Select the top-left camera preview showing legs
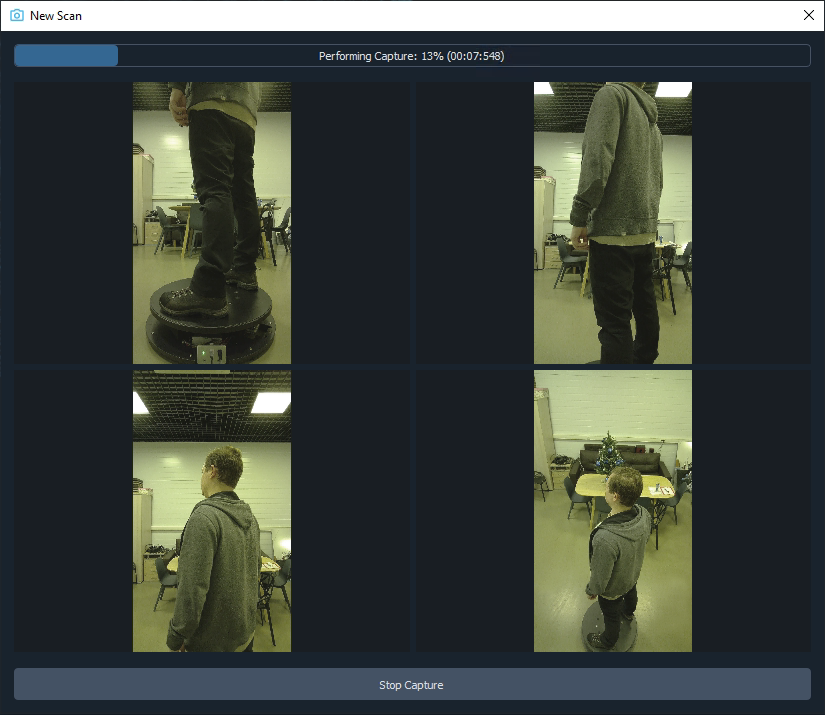Screen dimensions: 825x715 (x=211, y=222)
